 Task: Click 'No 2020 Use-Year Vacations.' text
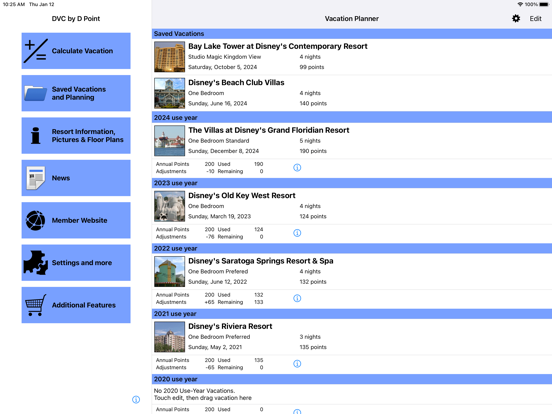194,391
